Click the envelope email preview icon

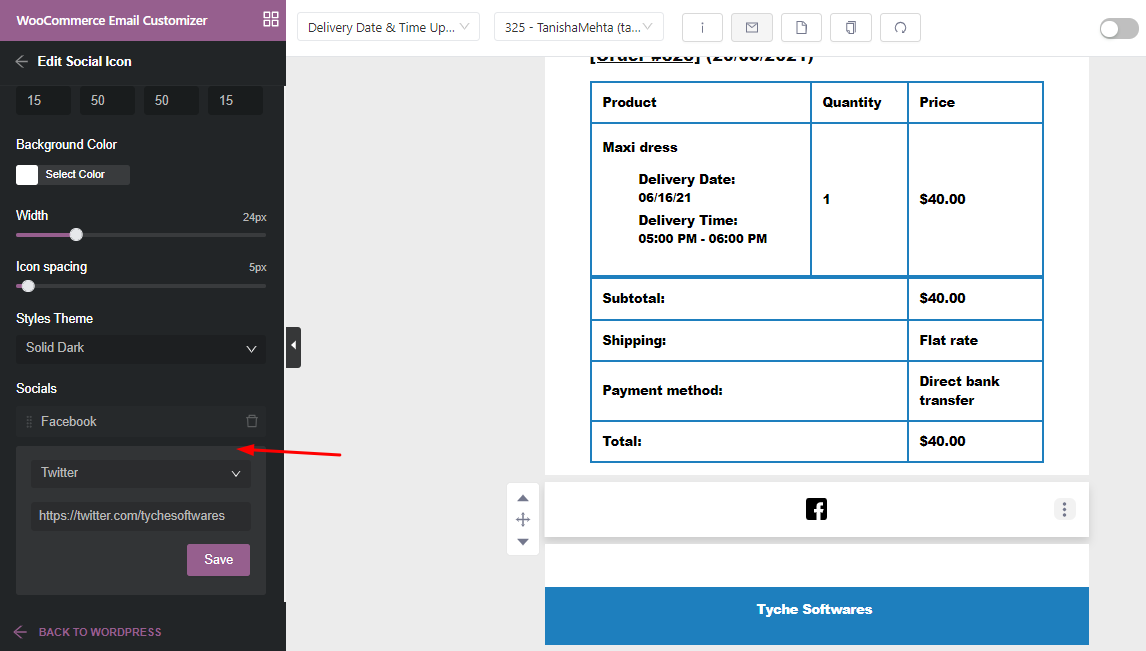[x=752, y=28]
